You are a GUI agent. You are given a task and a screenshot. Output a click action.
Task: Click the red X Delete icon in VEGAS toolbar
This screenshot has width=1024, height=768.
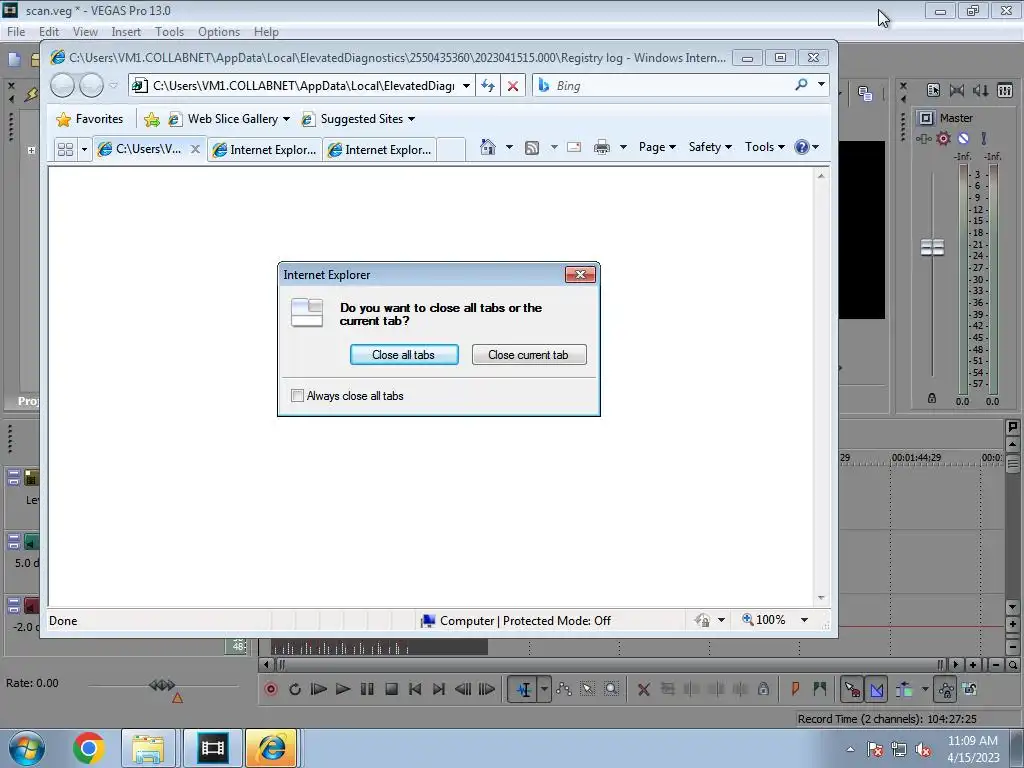coord(643,689)
